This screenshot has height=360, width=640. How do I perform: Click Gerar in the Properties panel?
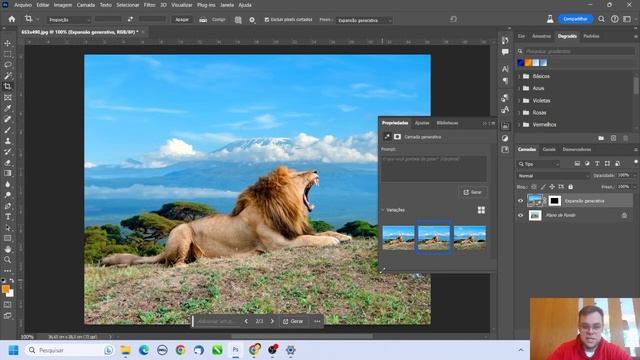(x=473, y=192)
